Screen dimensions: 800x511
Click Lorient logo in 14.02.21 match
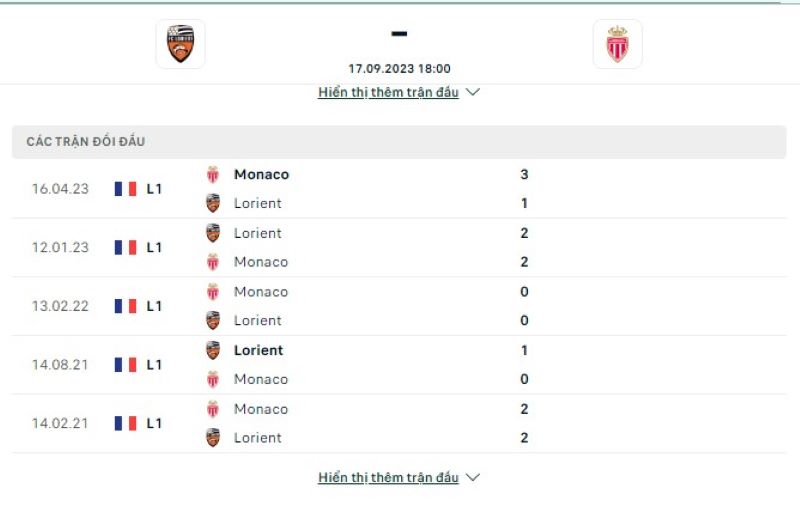pyautogui.click(x=213, y=437)
